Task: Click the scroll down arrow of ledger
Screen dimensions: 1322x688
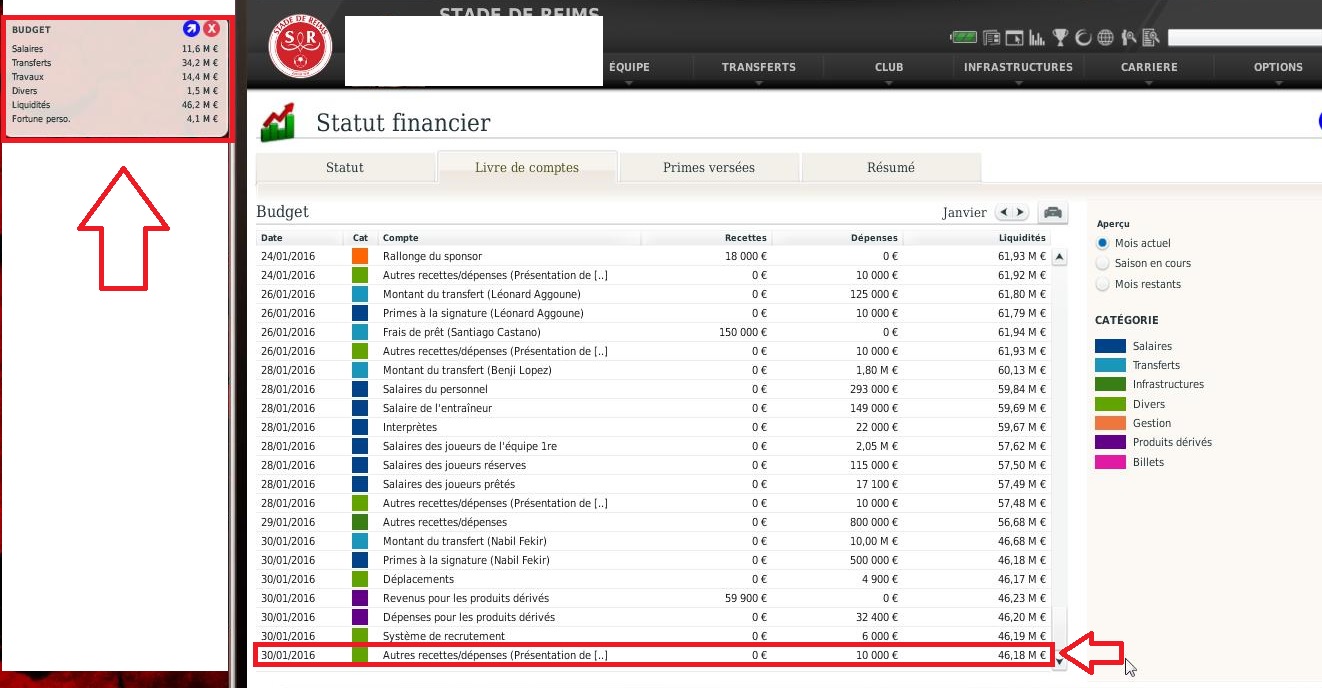Action: point(1060,662)
